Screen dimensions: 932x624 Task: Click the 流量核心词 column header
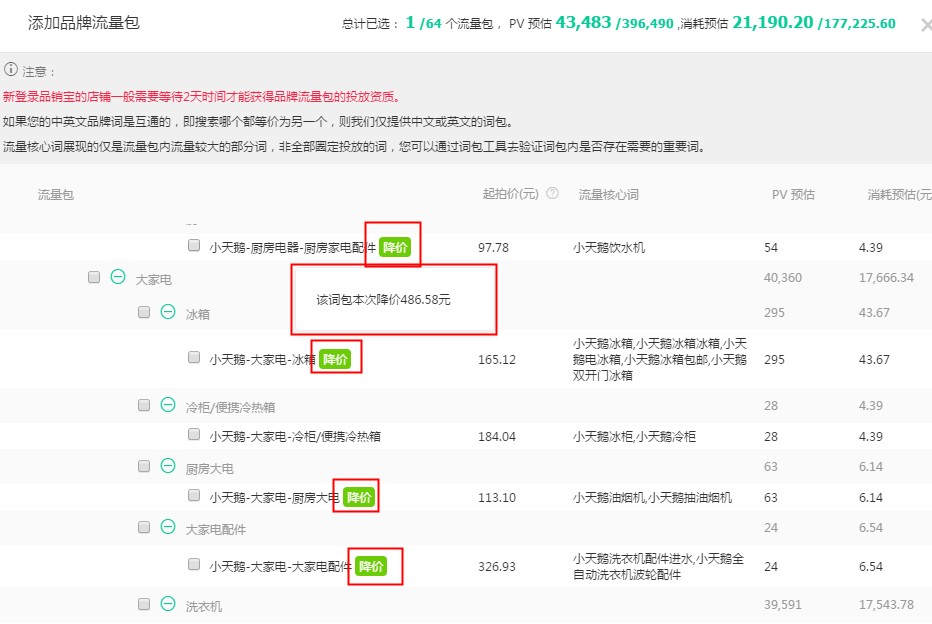tap(609, 194)
